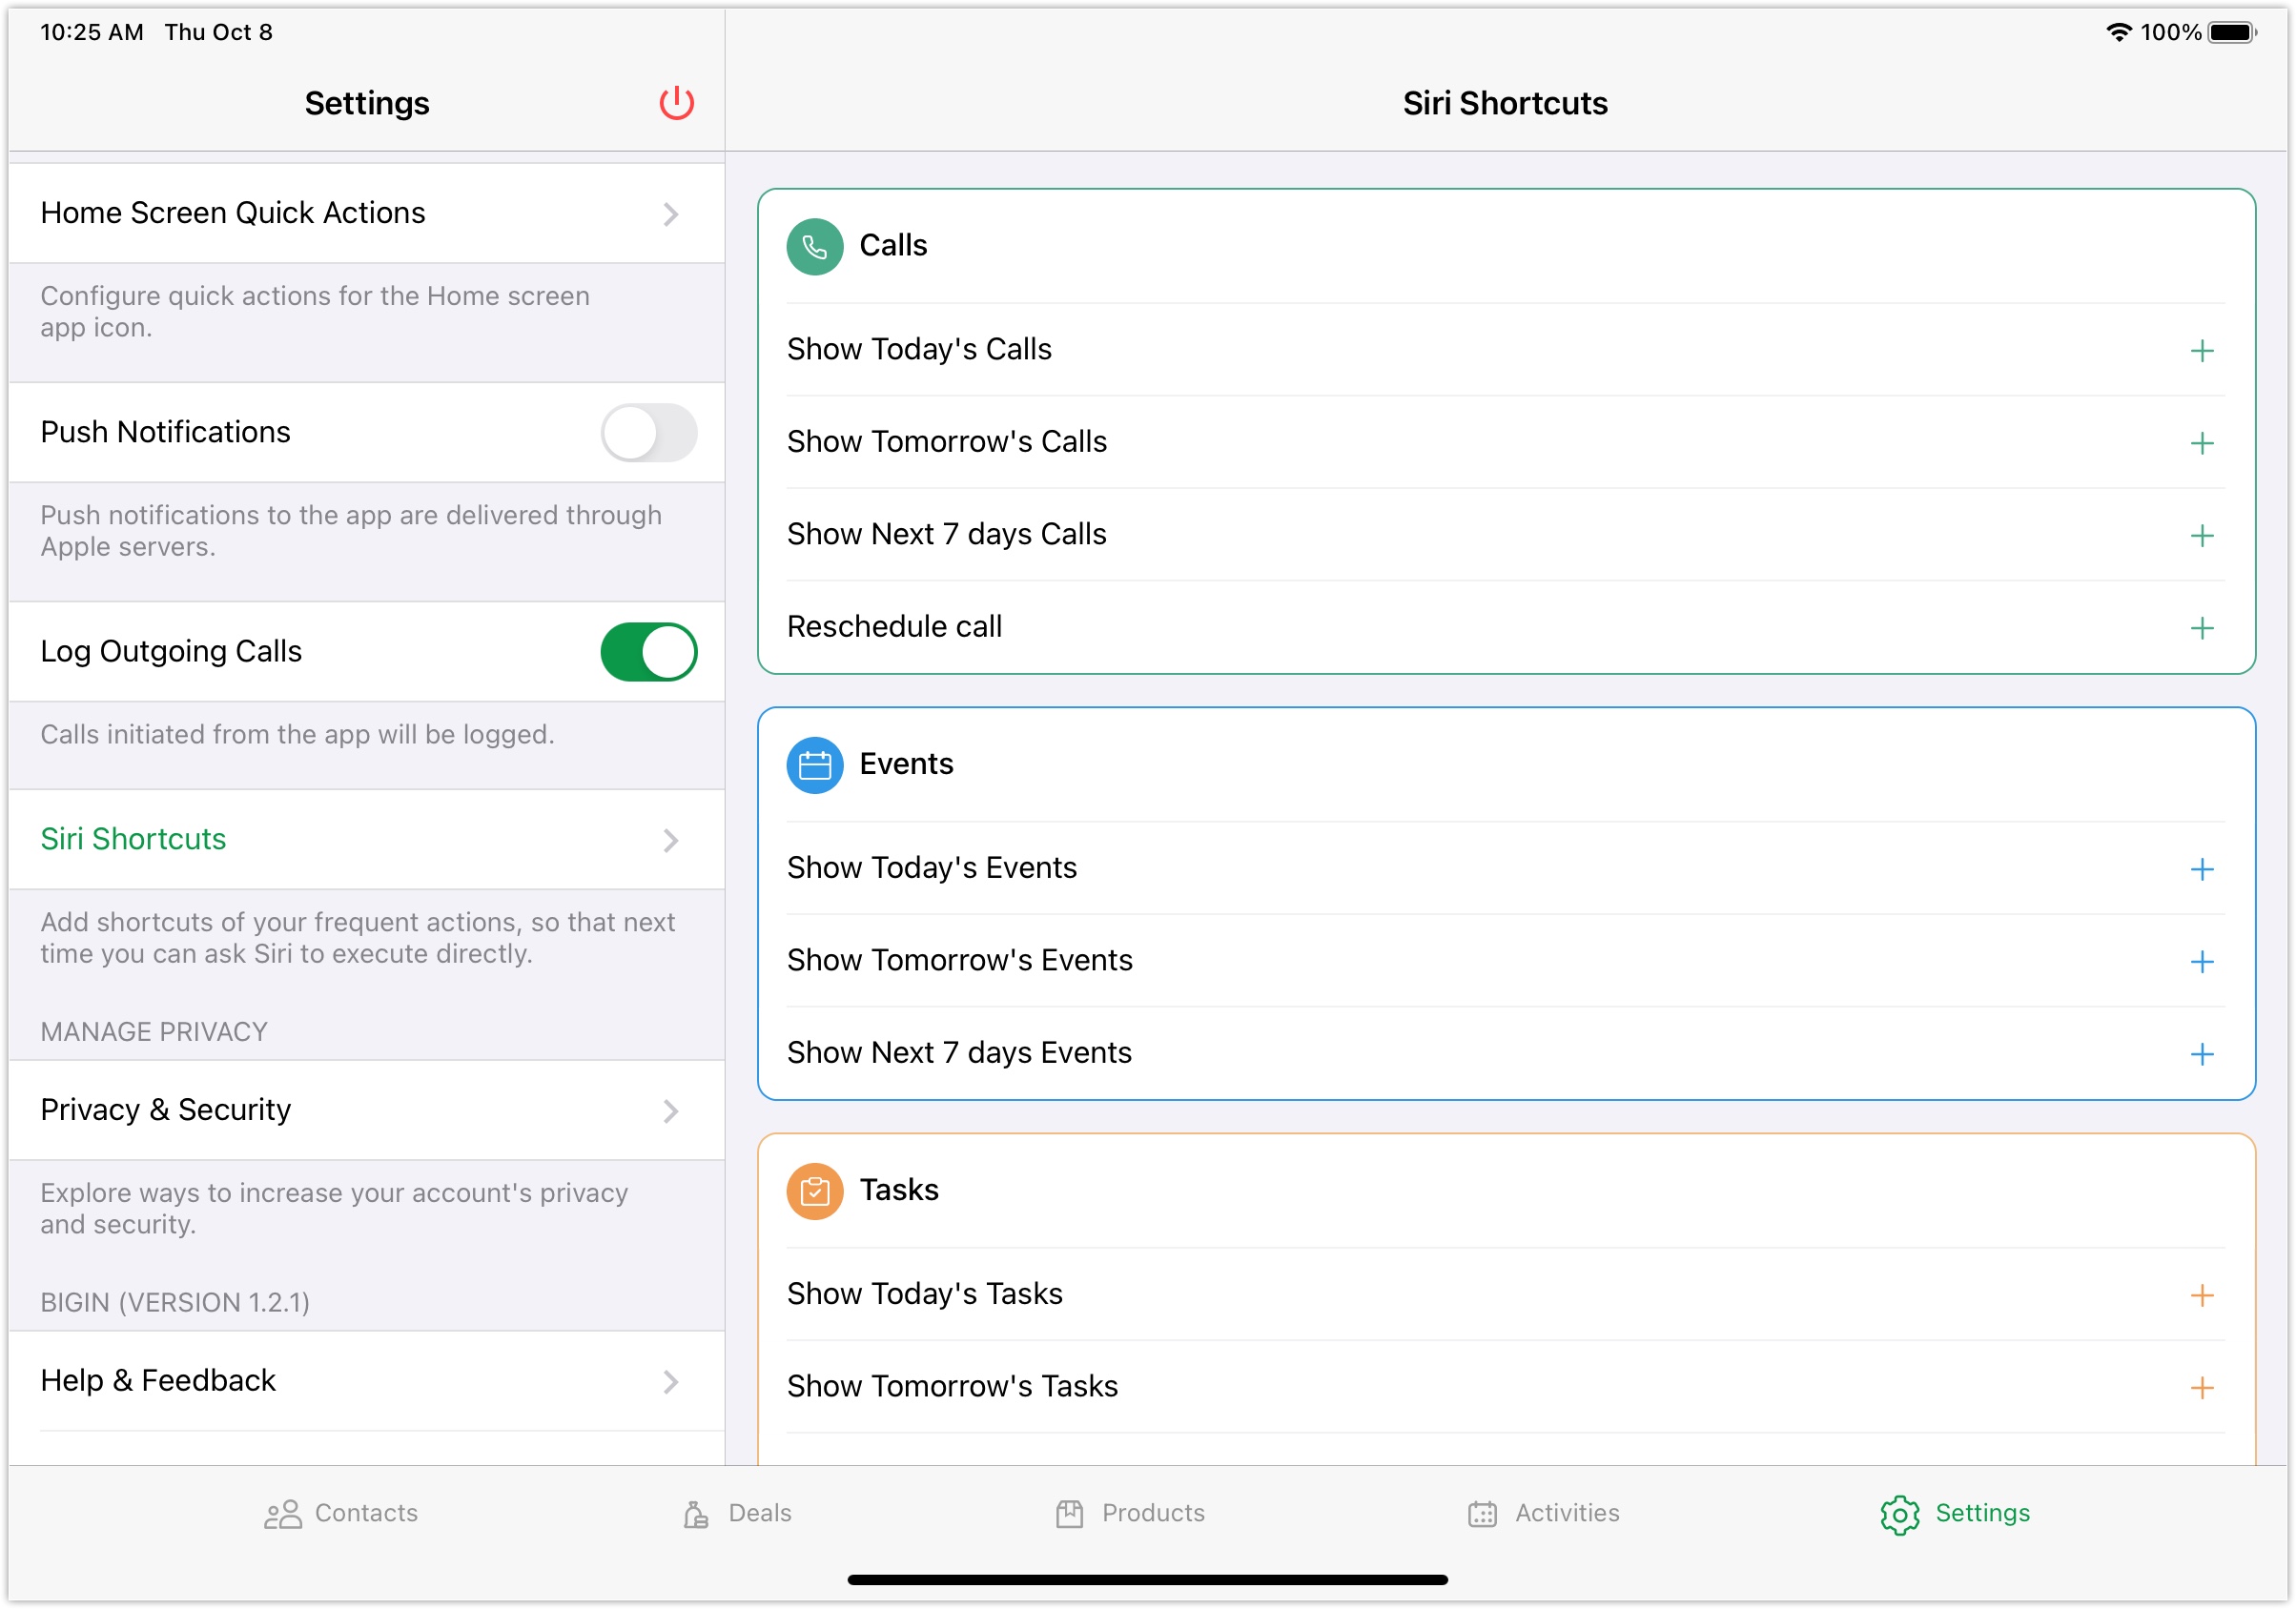Open Home Screen Quick Actions chevron
The height and width of the screenshot is (1609, 2296).
[x=671, y=214]
